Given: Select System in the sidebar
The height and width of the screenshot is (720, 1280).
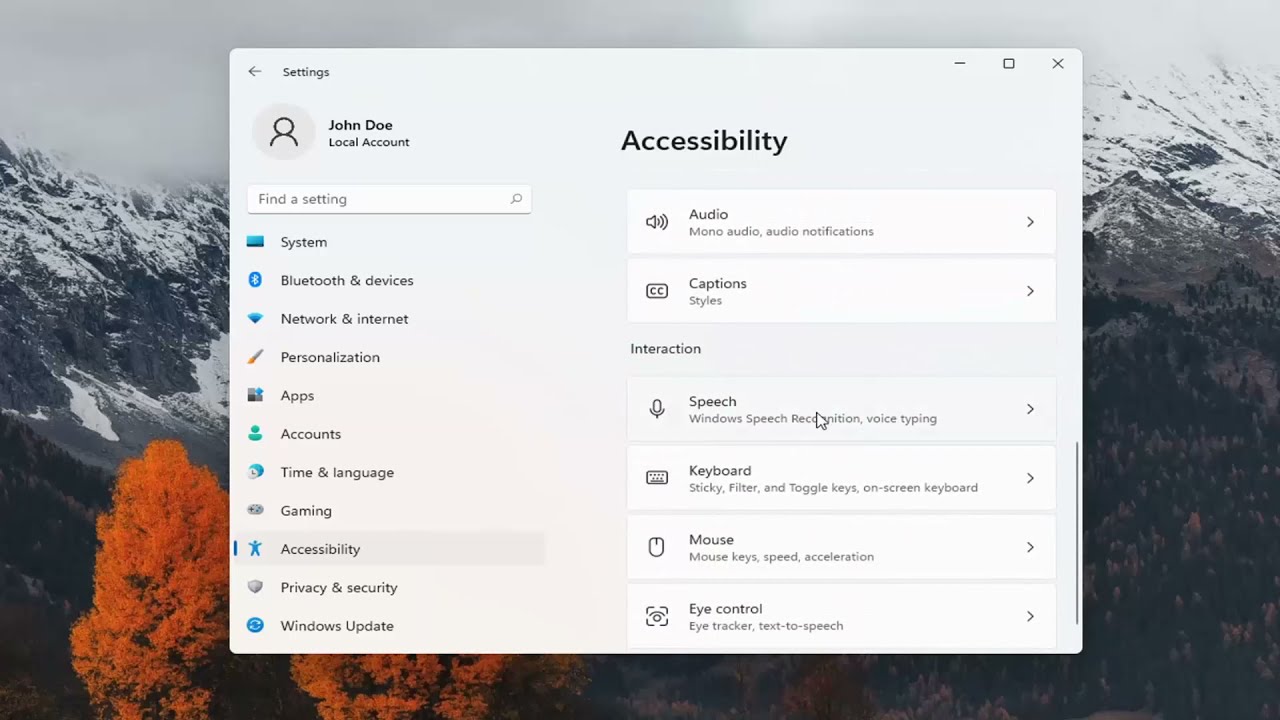Looking at the screenshot, I should [x=389, y=242].
